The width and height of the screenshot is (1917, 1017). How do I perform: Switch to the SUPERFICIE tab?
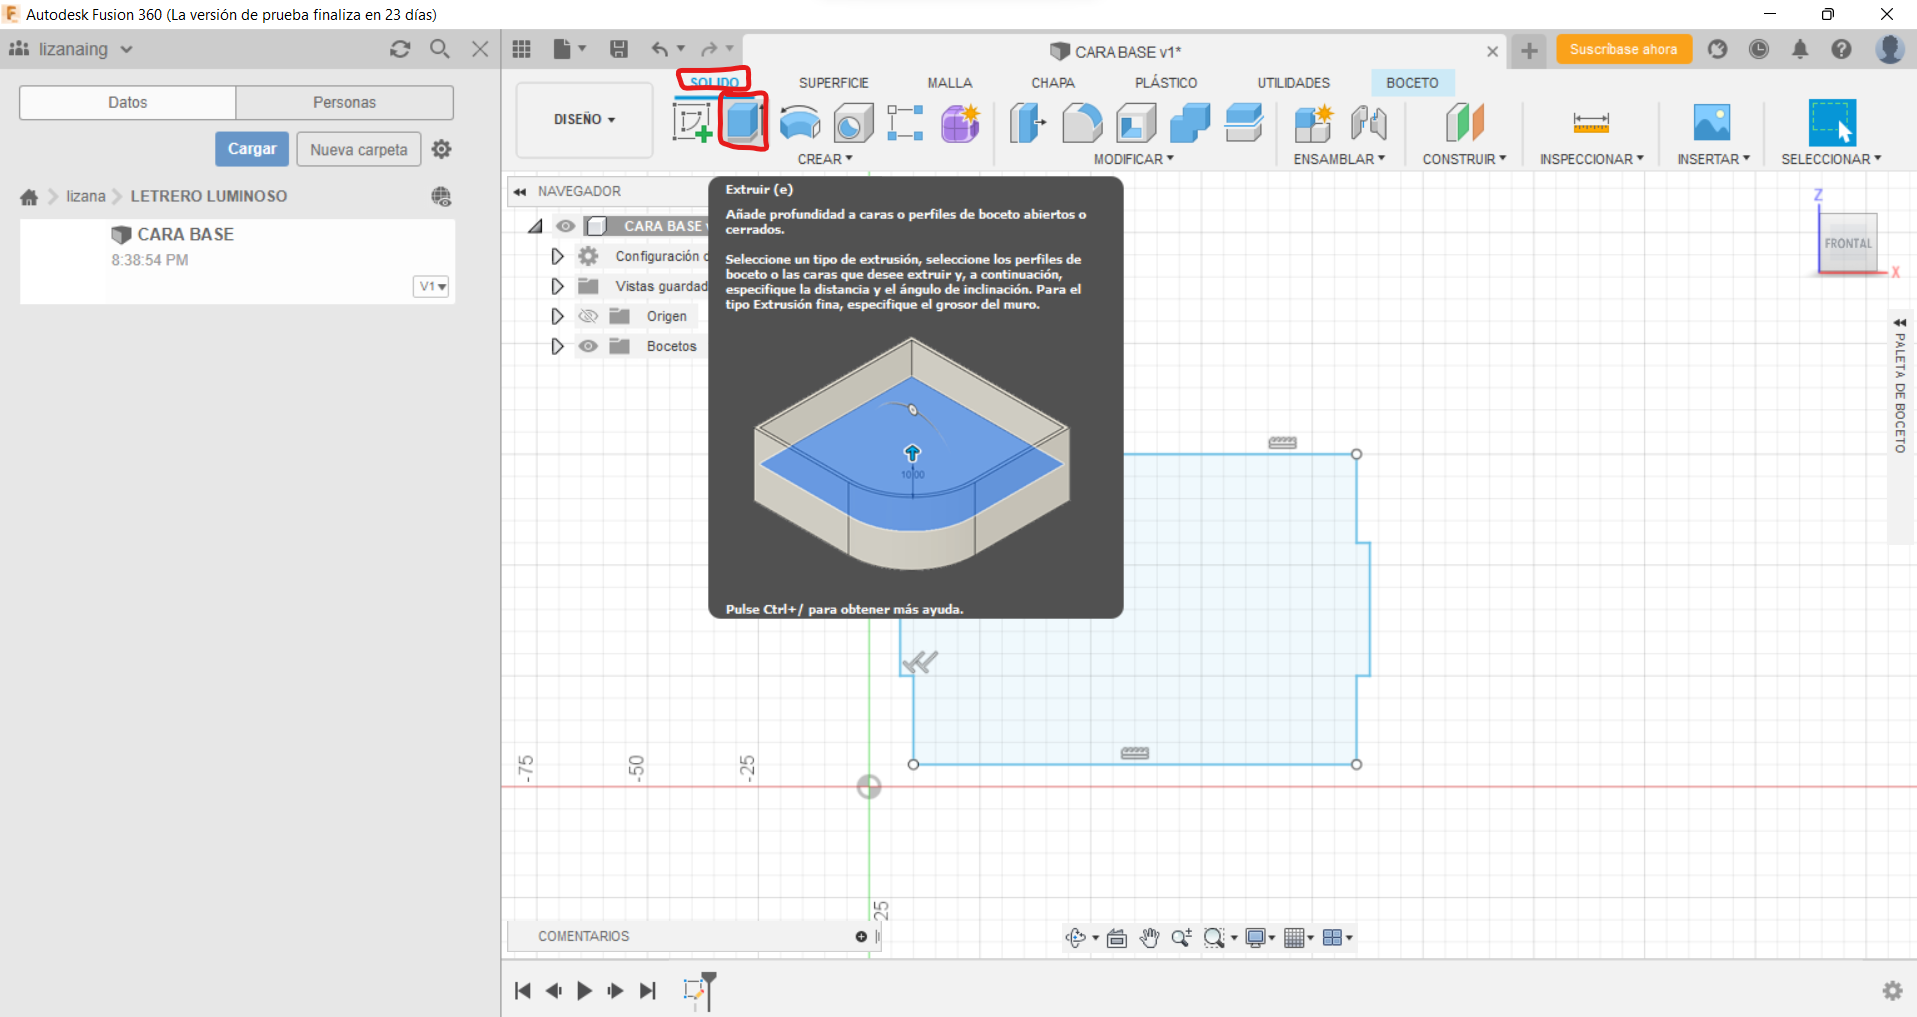point(833,83)
